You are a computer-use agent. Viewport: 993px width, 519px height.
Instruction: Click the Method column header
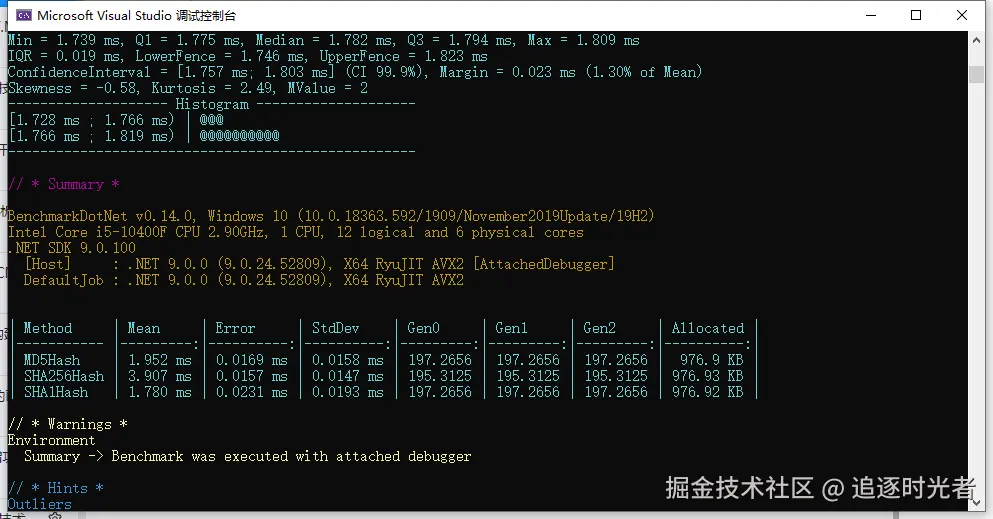tap(48, 328)
